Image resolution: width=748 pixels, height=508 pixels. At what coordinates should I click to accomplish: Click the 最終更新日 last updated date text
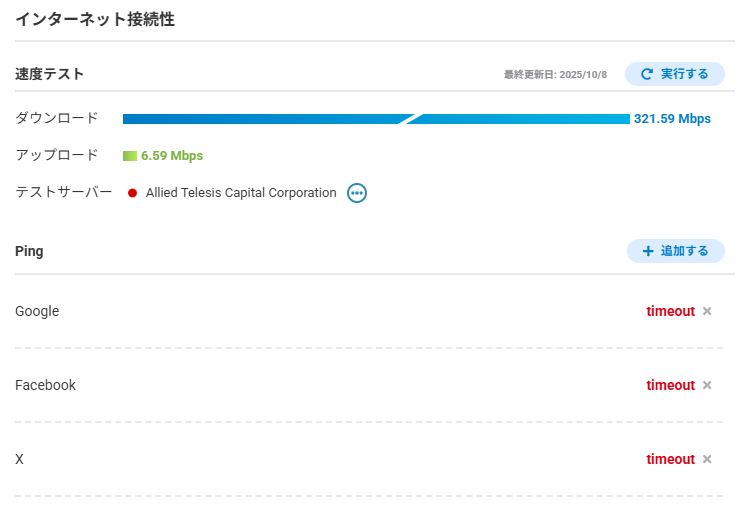(x=555, y=75)
